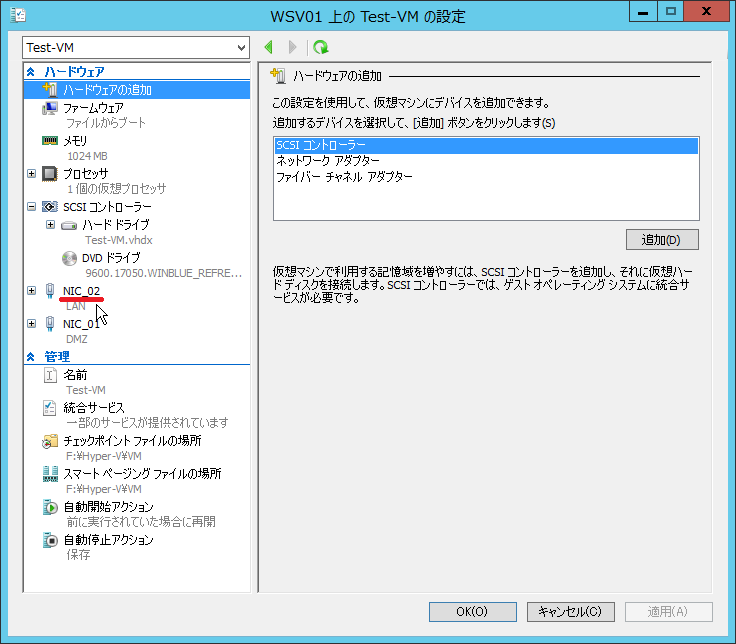Click the DVD ドライブ disc icon
Screen dimensions: 736x644
coord(69,258)
